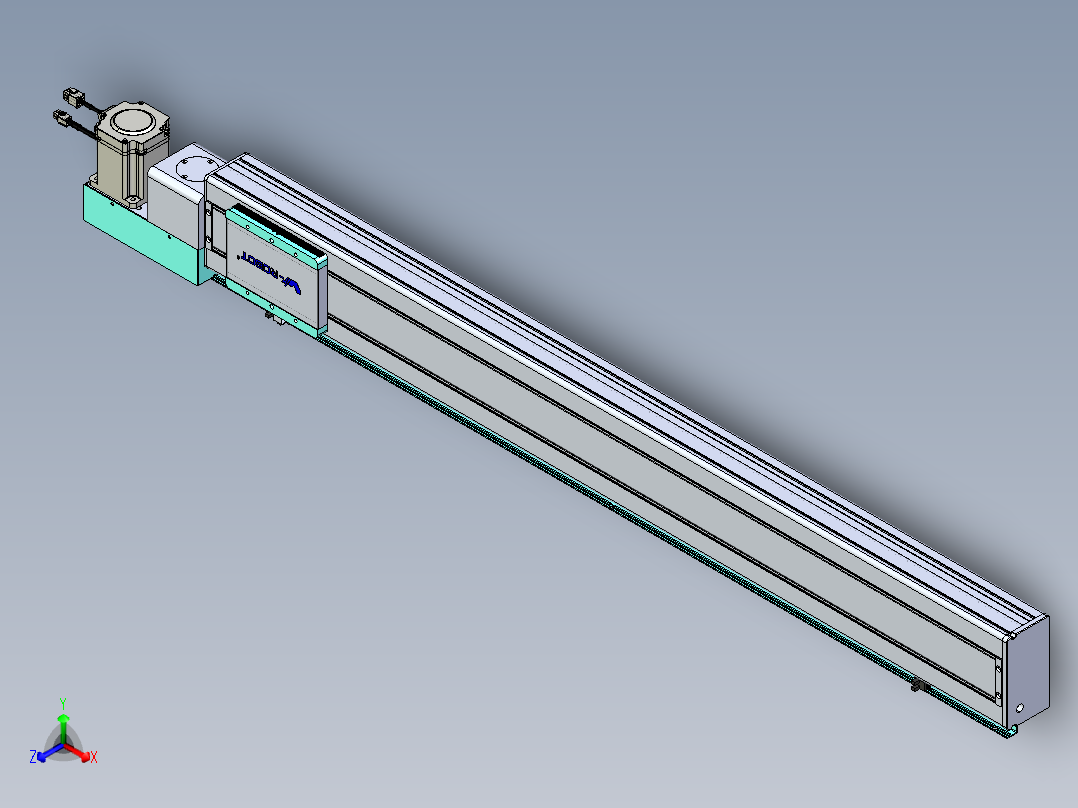Select the slider carriage with blue ROBOT logo
The height and width of the screenshot is (808, 1078).
point(276,270)
